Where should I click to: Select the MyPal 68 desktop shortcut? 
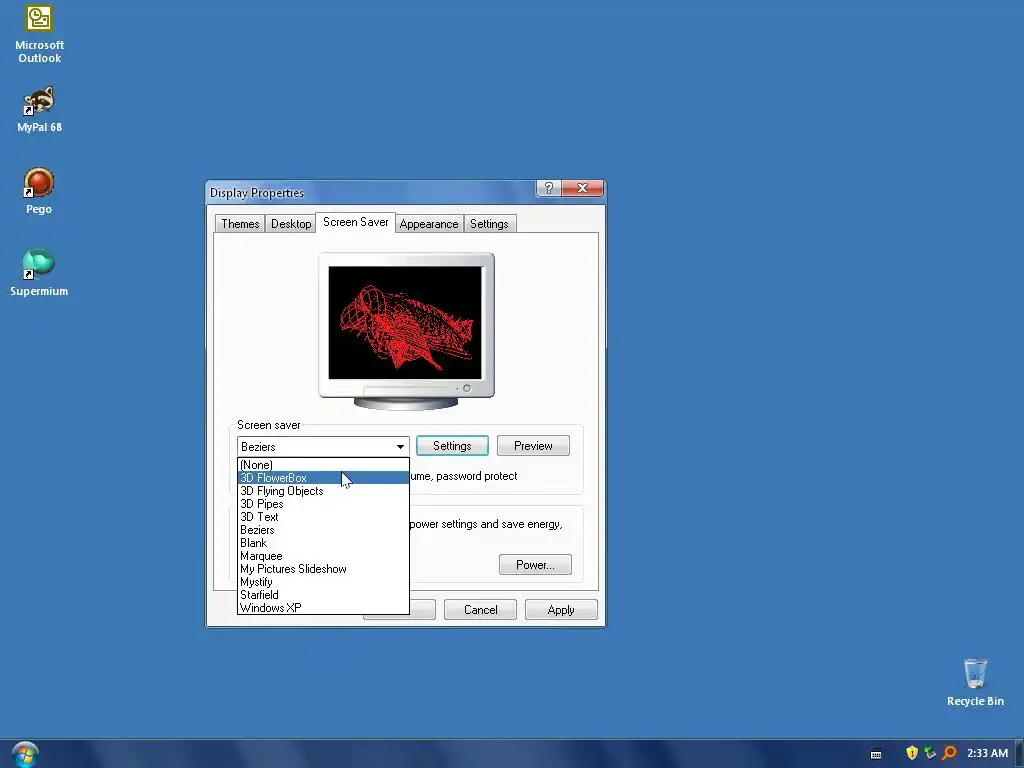click(39, 109)
